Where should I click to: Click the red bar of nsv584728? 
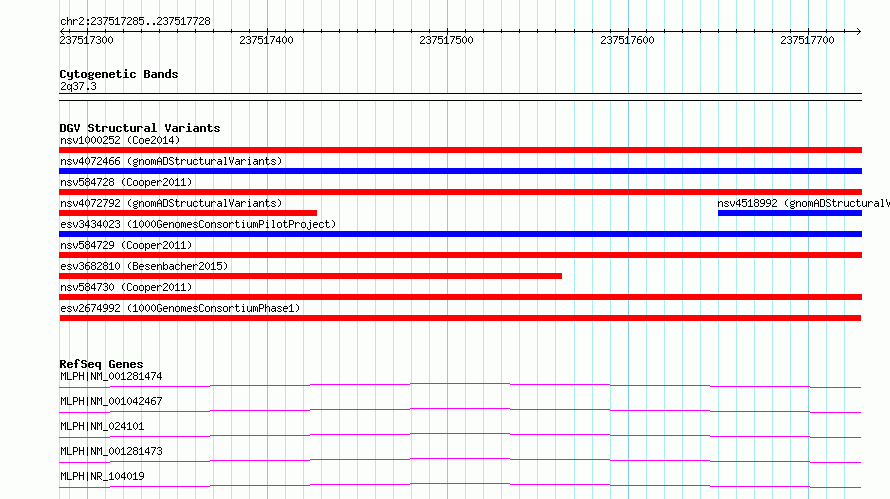pos(460,192)
